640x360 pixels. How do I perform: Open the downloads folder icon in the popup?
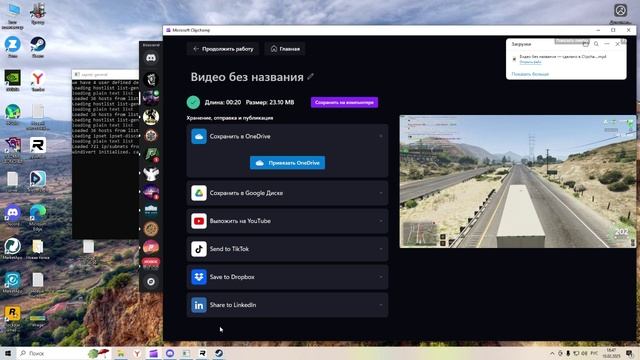pyautogui.click(x=586, y=44)
